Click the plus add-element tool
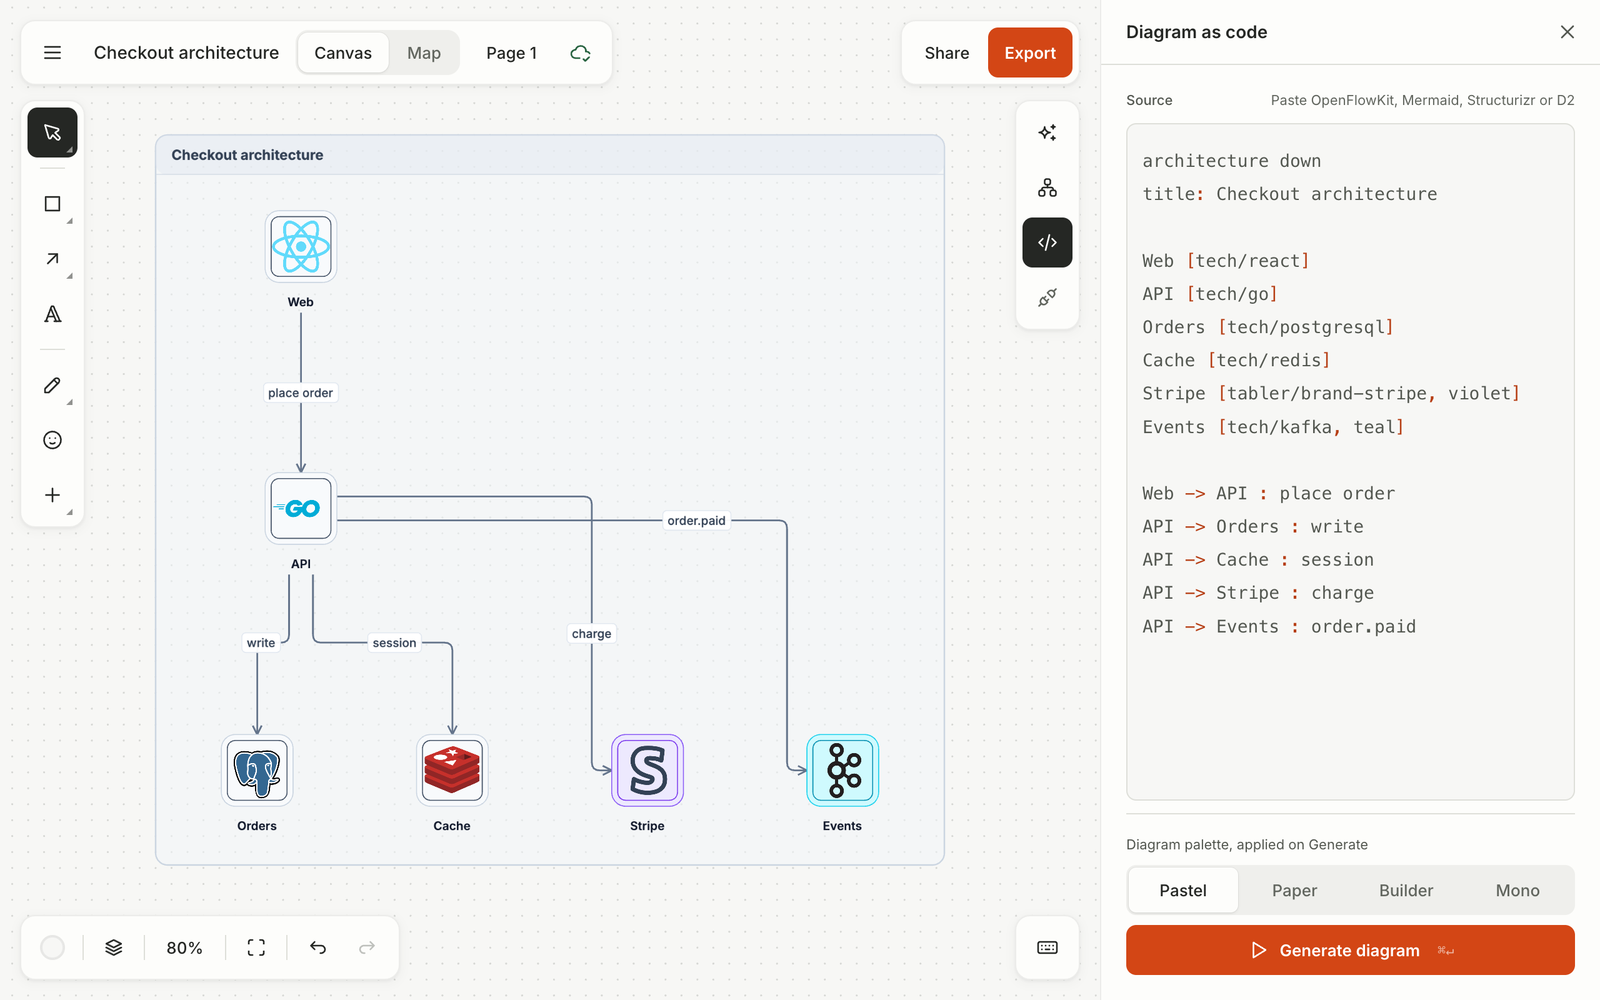 click(x=52, y=495)
